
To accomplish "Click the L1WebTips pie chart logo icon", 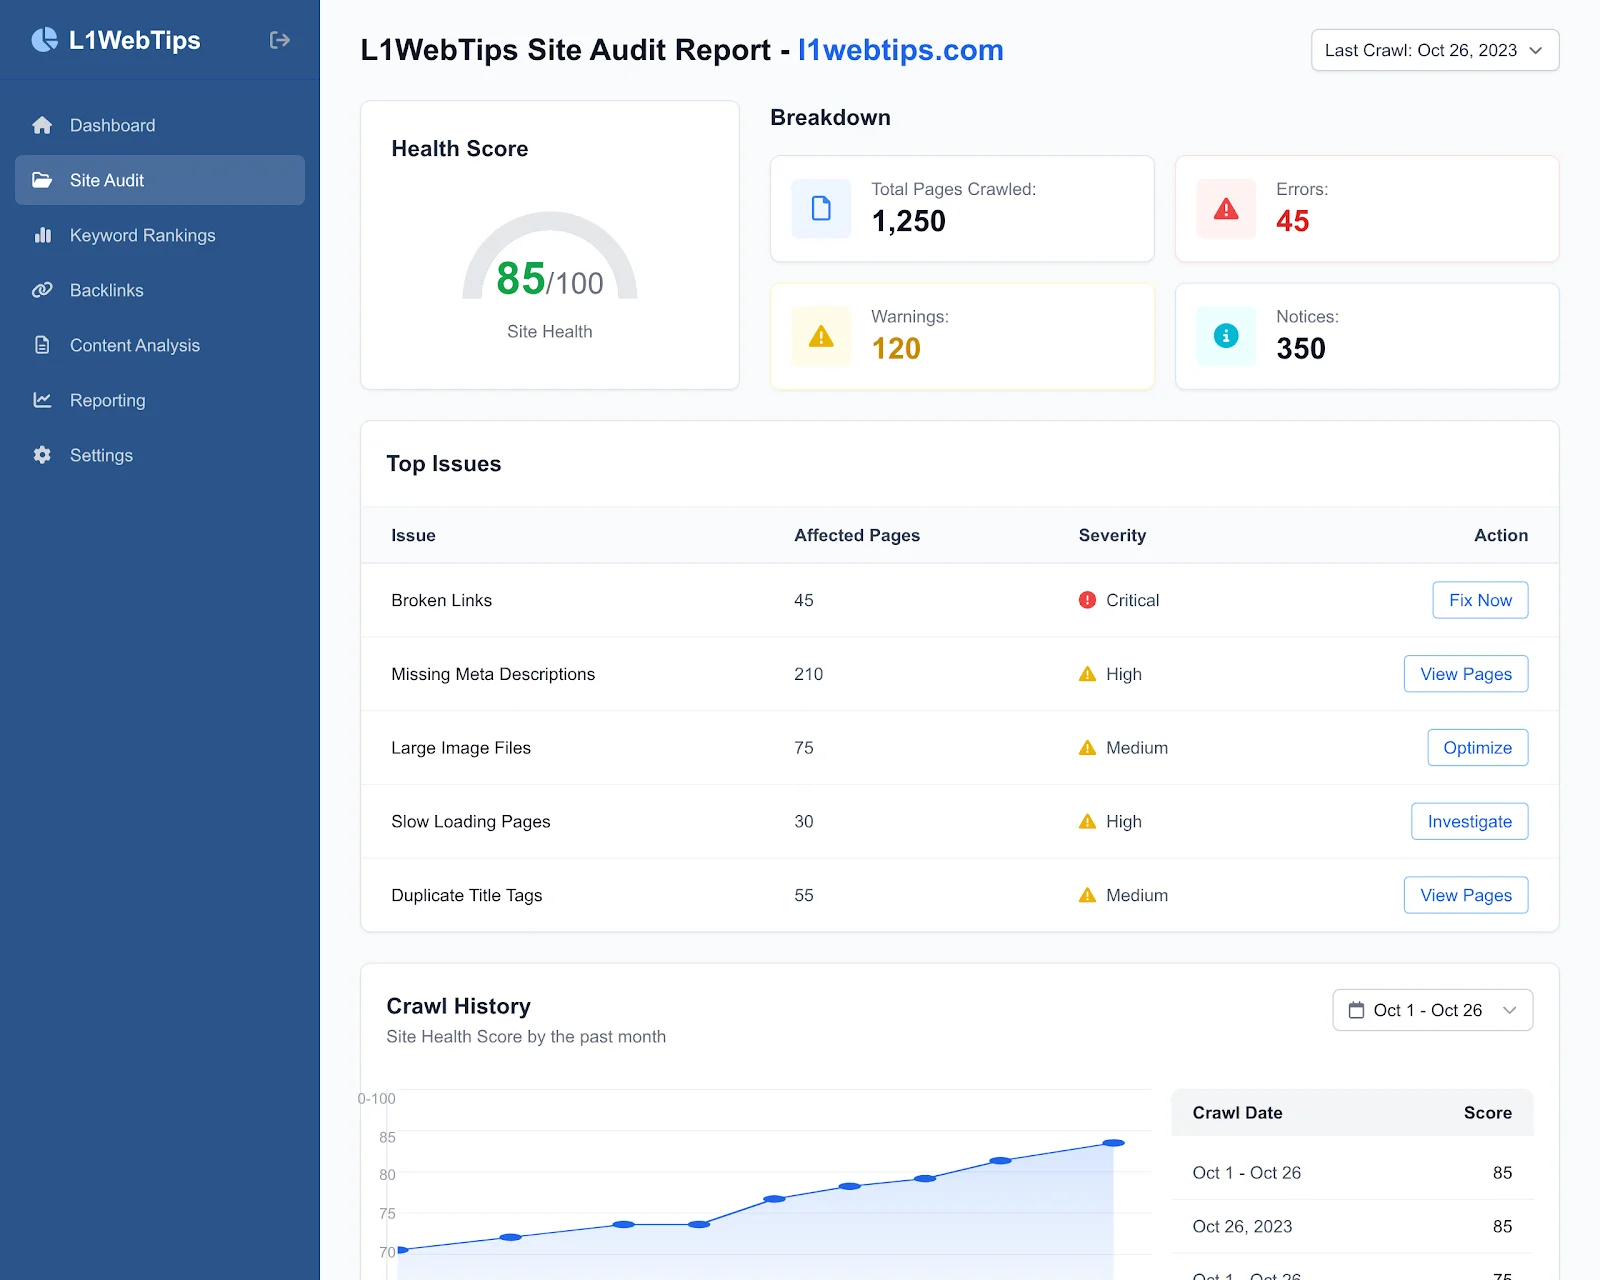I will [x=44, y=40].
